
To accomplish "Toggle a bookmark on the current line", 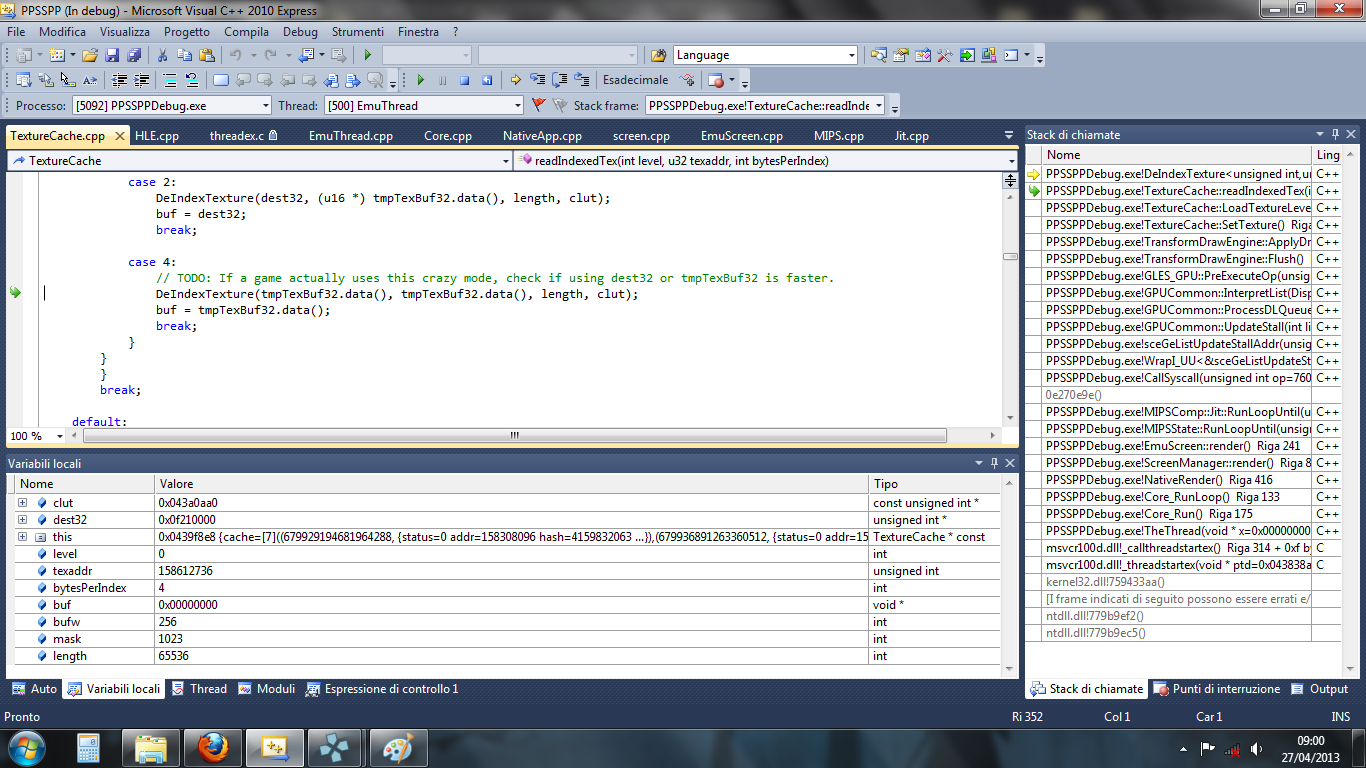I will (221, 80).
